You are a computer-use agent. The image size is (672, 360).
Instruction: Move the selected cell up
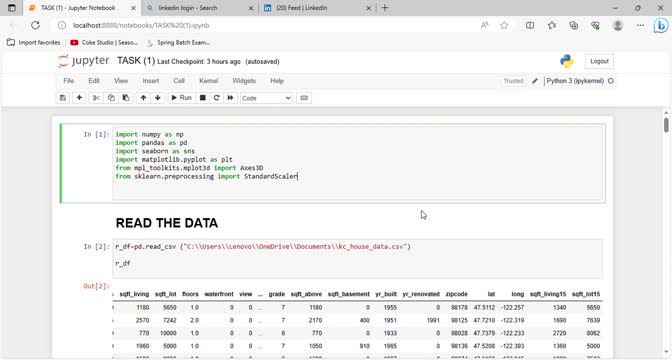click(143, 98)
